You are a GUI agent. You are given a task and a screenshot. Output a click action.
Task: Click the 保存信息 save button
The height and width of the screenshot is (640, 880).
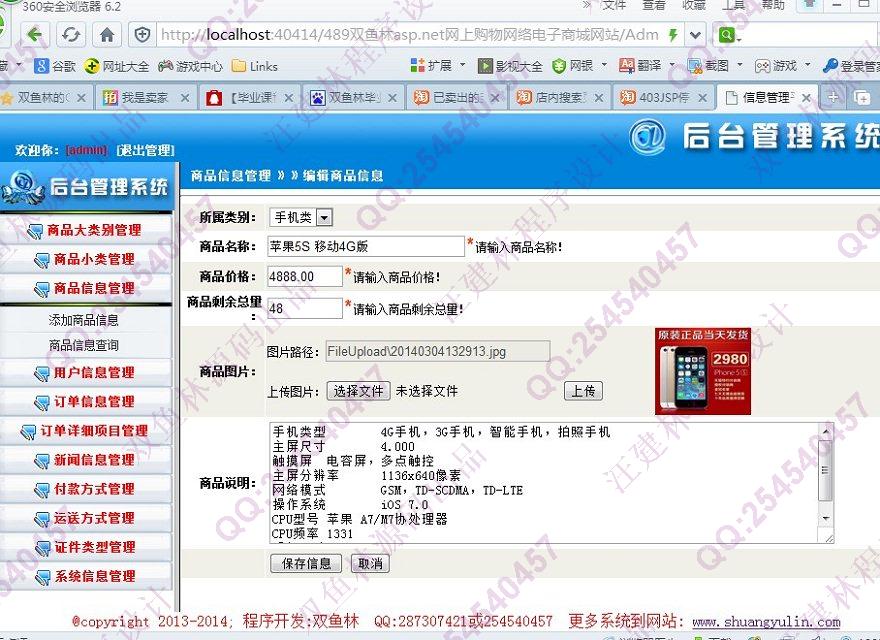pos(306,563)
